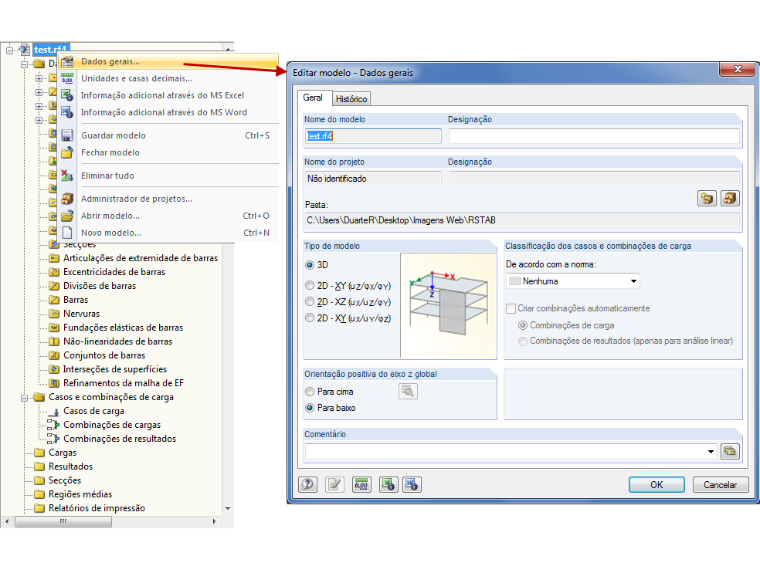Select the 3D model type
760x570 pixels.
coord(309,265)
